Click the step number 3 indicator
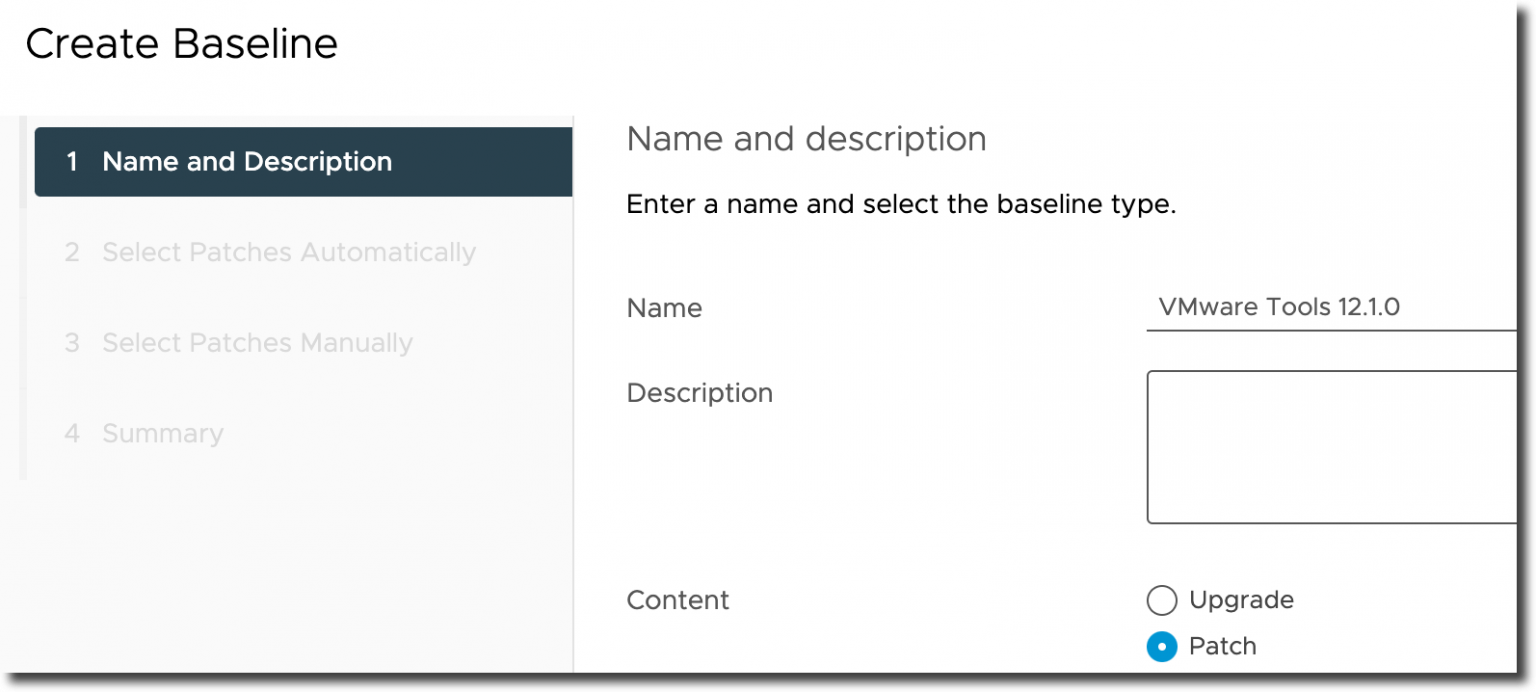The height and width of the screenshot is (692, 1536). pos(72,343)
